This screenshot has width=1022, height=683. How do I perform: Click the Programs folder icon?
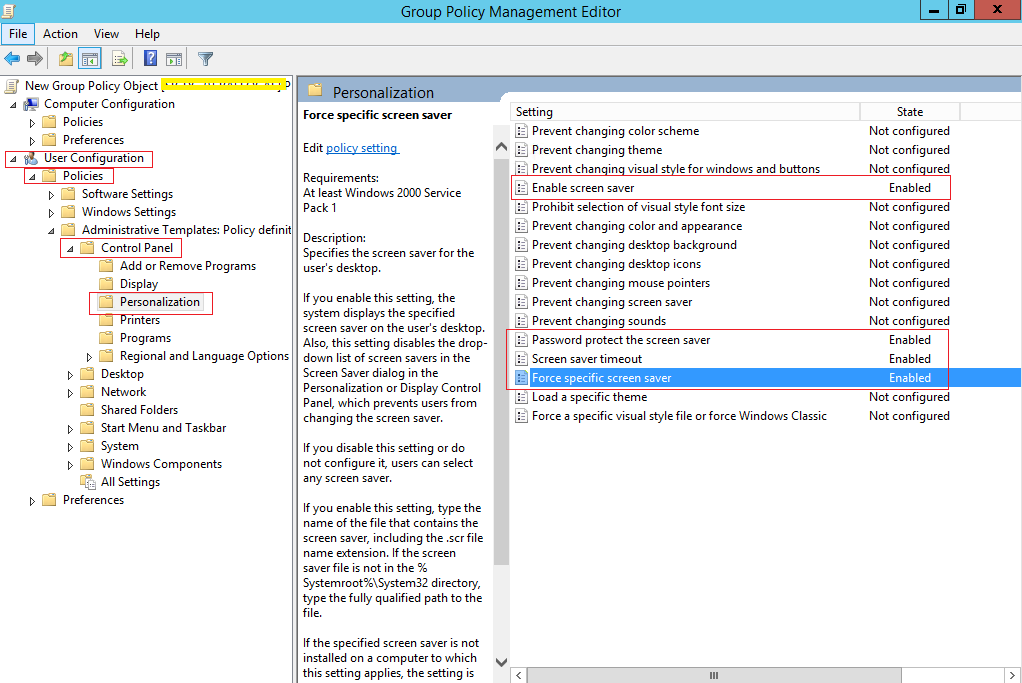click(x=106, y=338)
